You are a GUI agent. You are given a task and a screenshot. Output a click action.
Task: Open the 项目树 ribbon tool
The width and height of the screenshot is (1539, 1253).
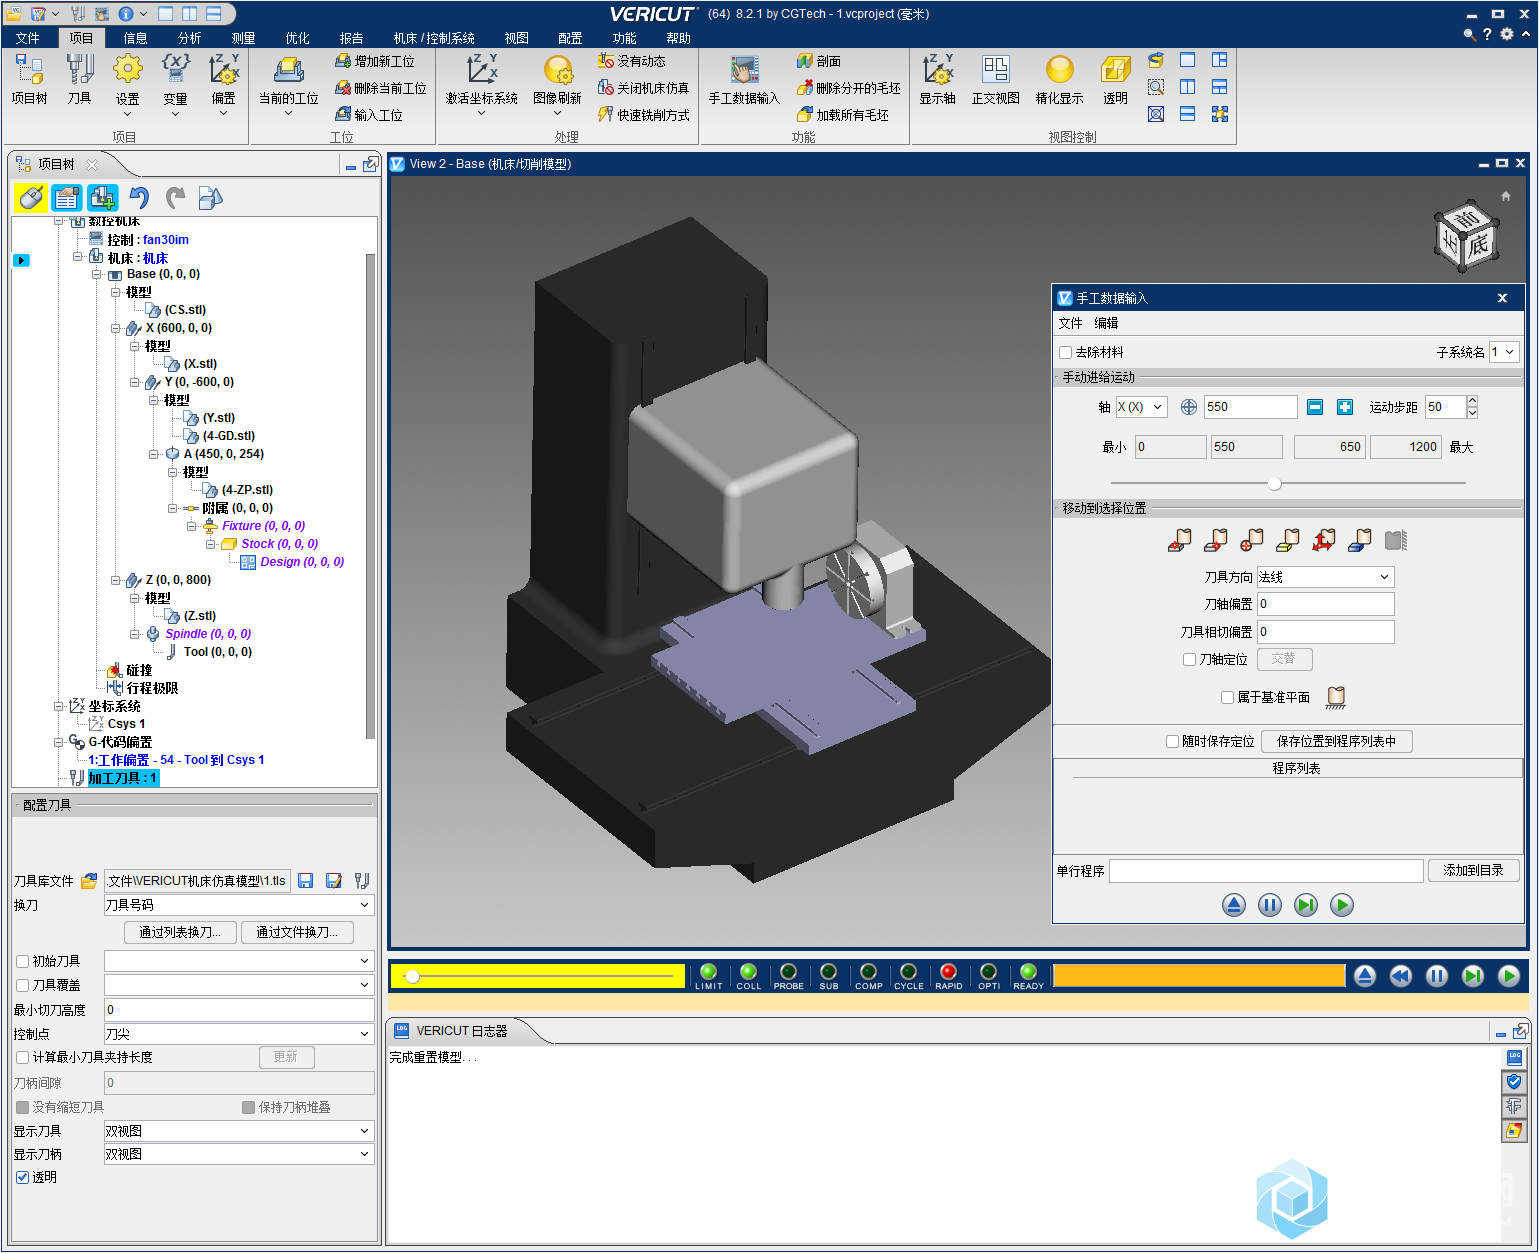(29, 80)
